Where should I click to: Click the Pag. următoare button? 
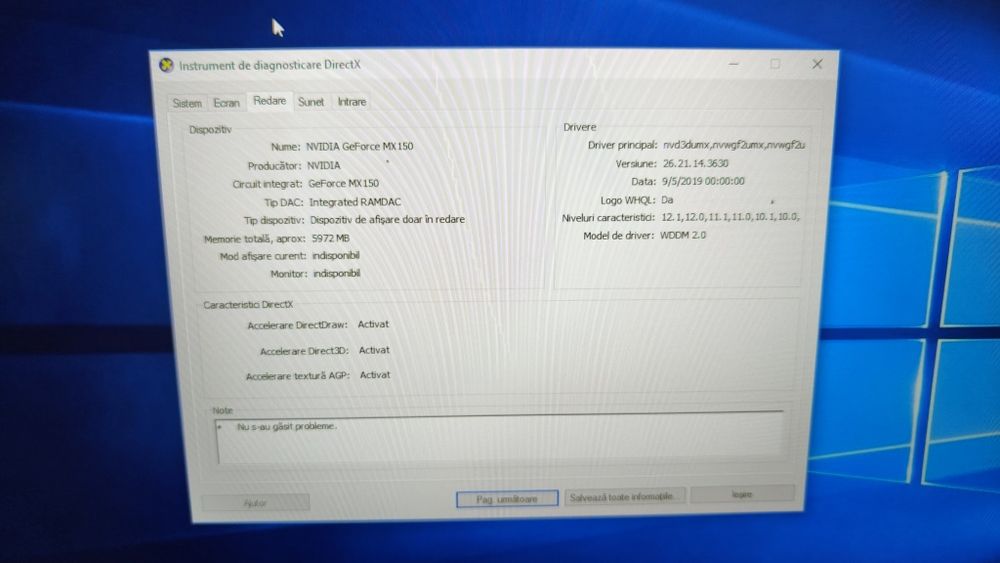[507, 499]
